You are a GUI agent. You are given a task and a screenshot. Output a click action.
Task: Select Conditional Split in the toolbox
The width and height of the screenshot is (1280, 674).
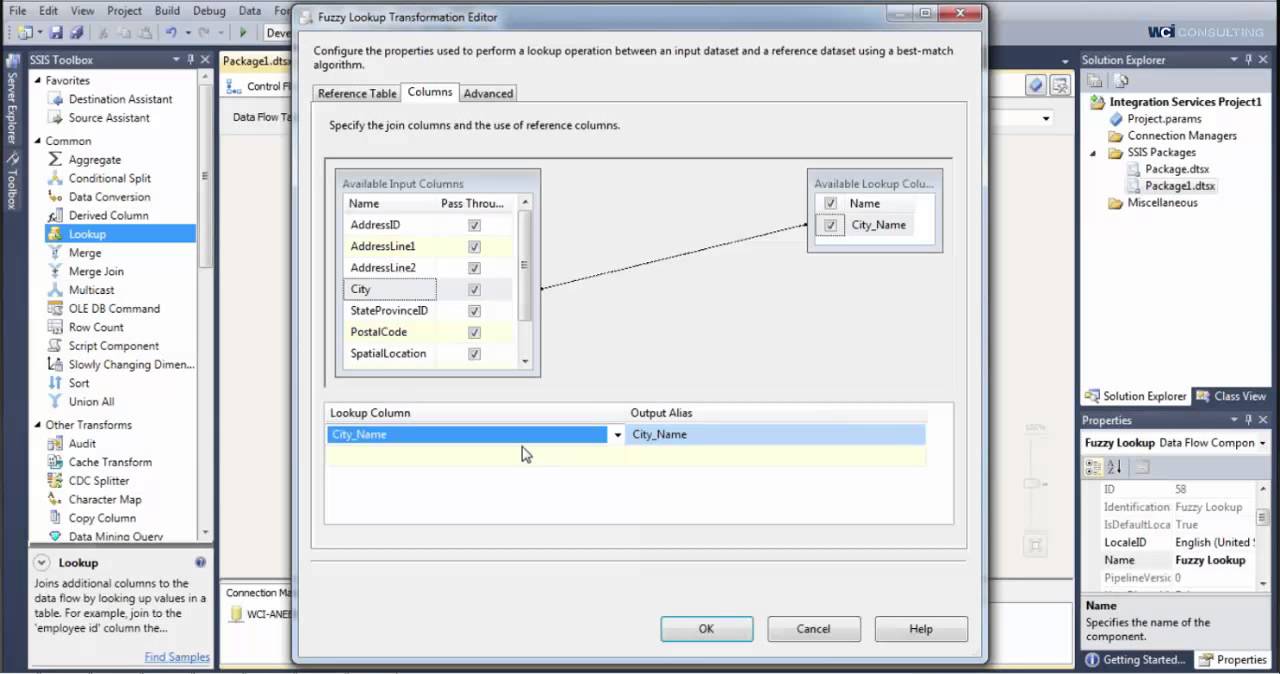(110, 178)
